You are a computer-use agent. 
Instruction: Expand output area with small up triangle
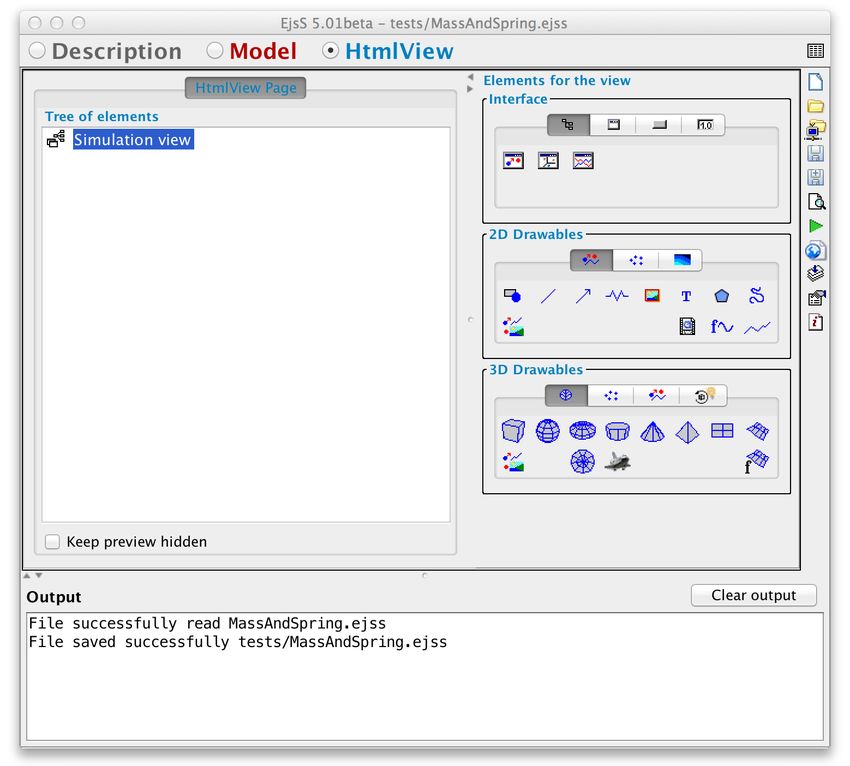[27, 575]
